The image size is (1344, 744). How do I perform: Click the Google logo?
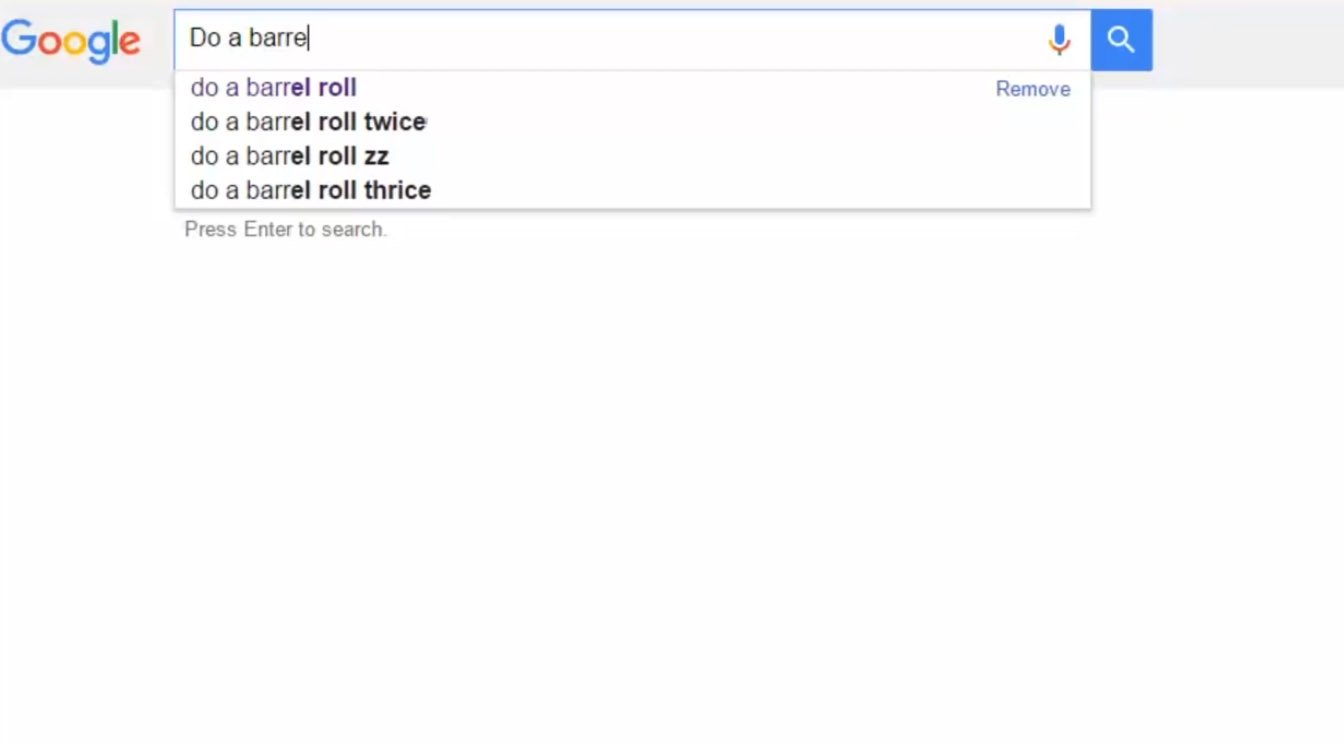pyautogui.click(x=70, y=41)
